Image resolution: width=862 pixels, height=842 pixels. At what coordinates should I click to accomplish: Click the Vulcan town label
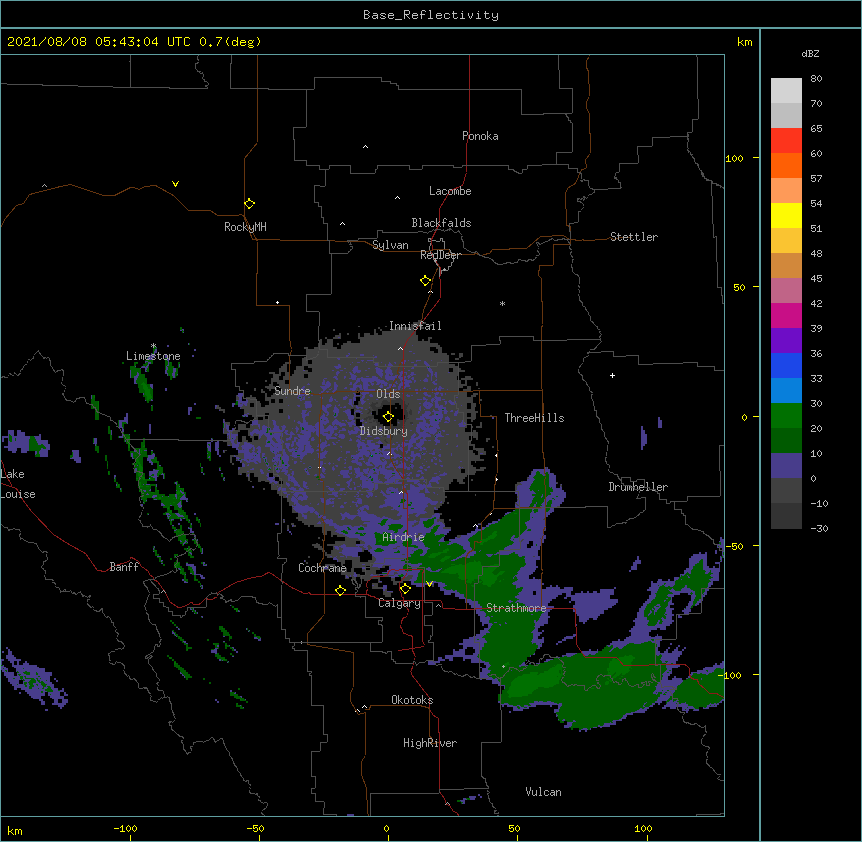[x=543, y=792]
